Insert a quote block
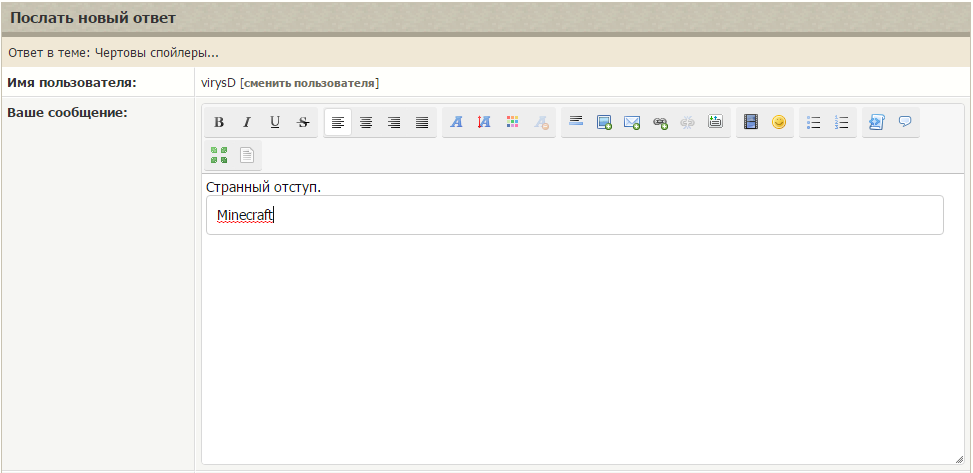 (905, 122)
